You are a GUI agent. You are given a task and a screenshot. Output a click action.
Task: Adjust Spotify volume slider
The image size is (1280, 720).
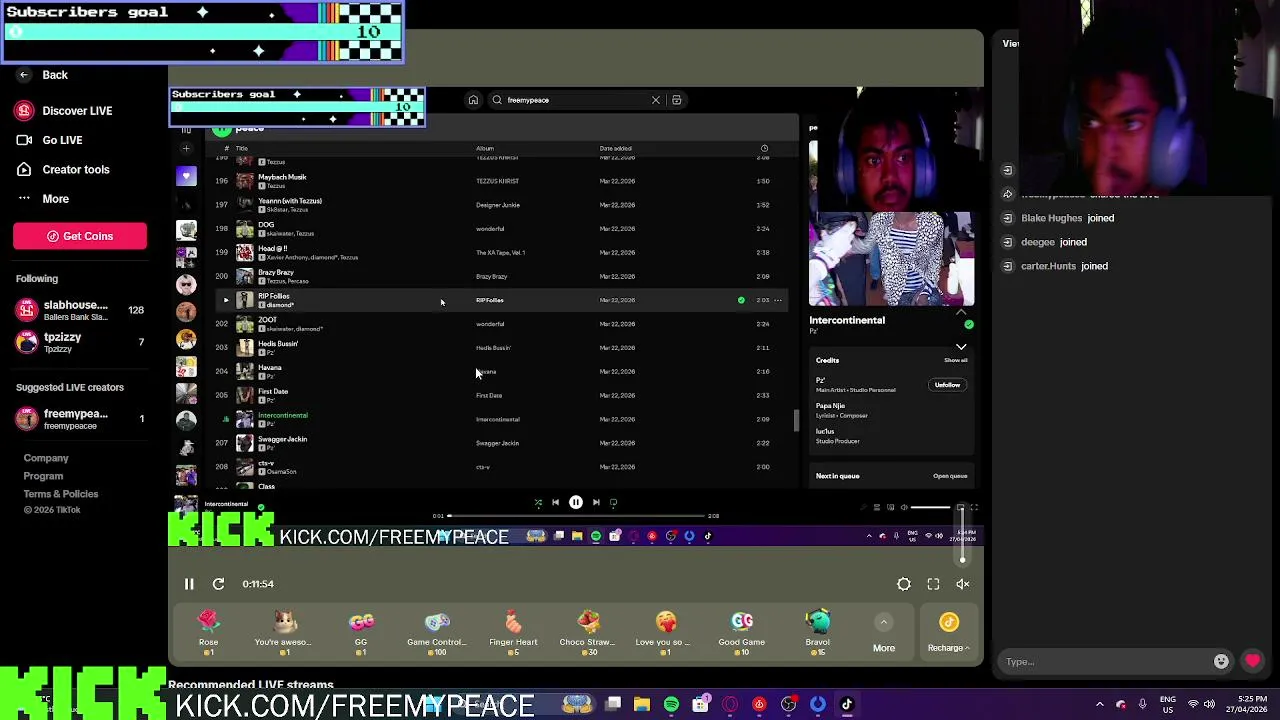[932, 508]
